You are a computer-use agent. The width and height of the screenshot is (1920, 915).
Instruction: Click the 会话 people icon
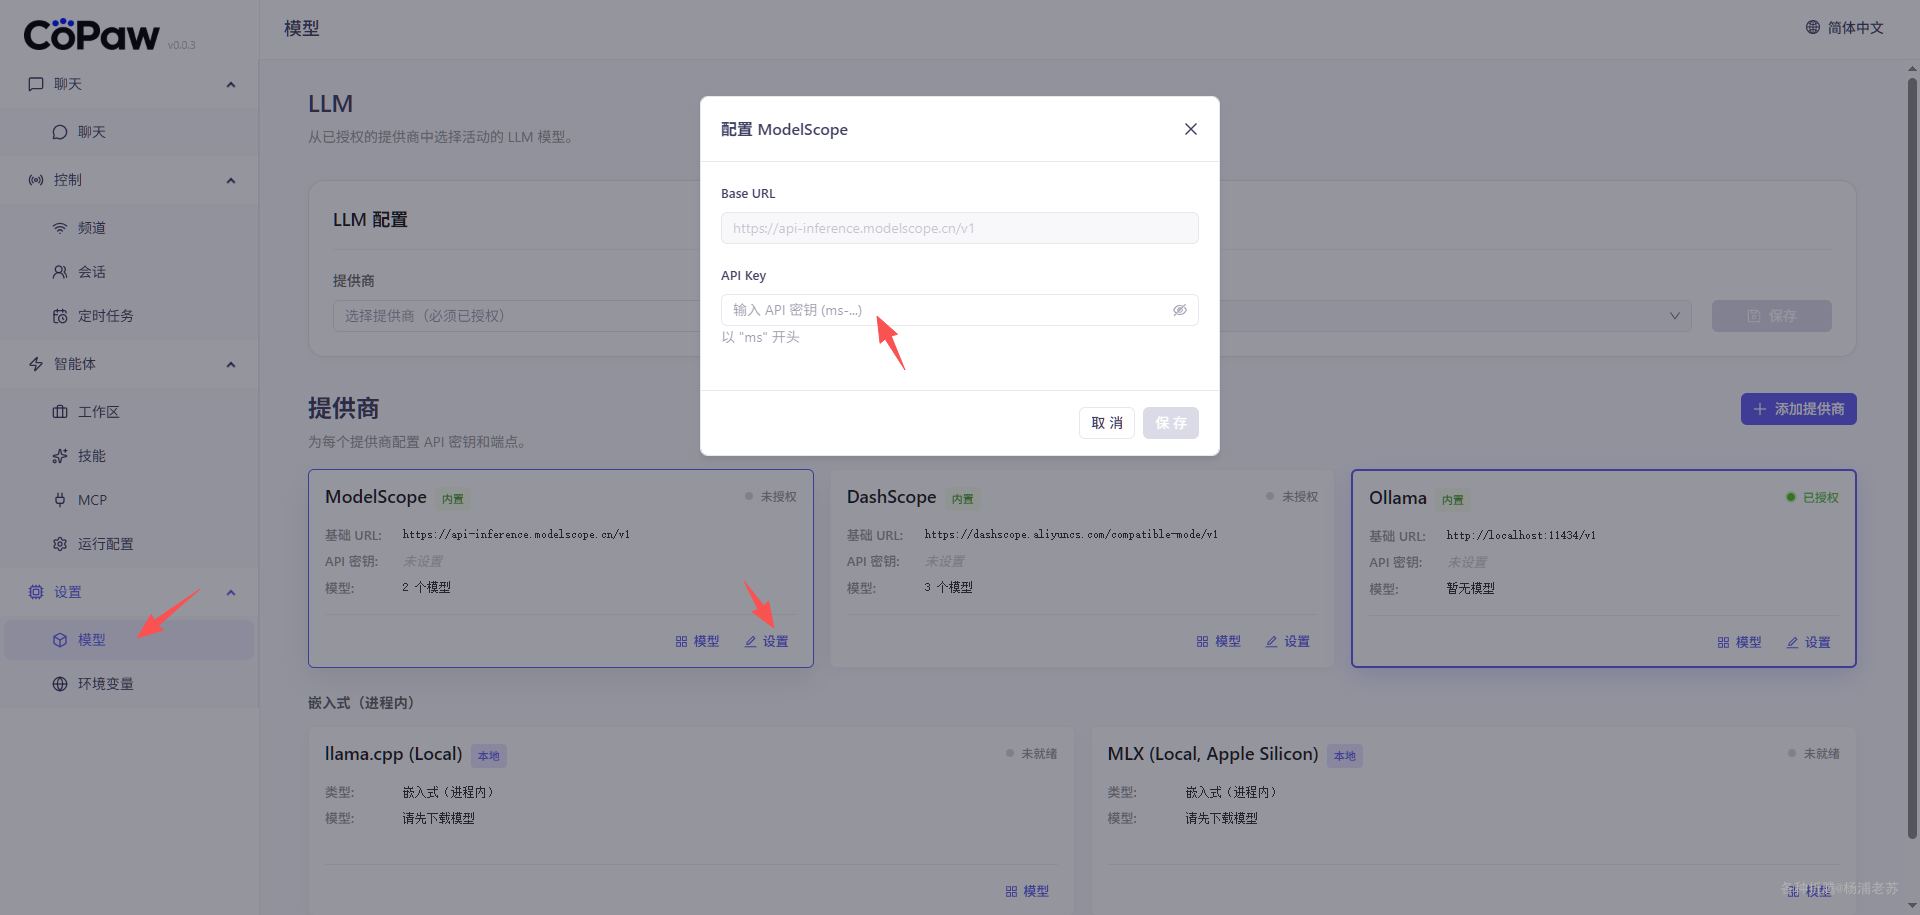[x=60, y=272]
